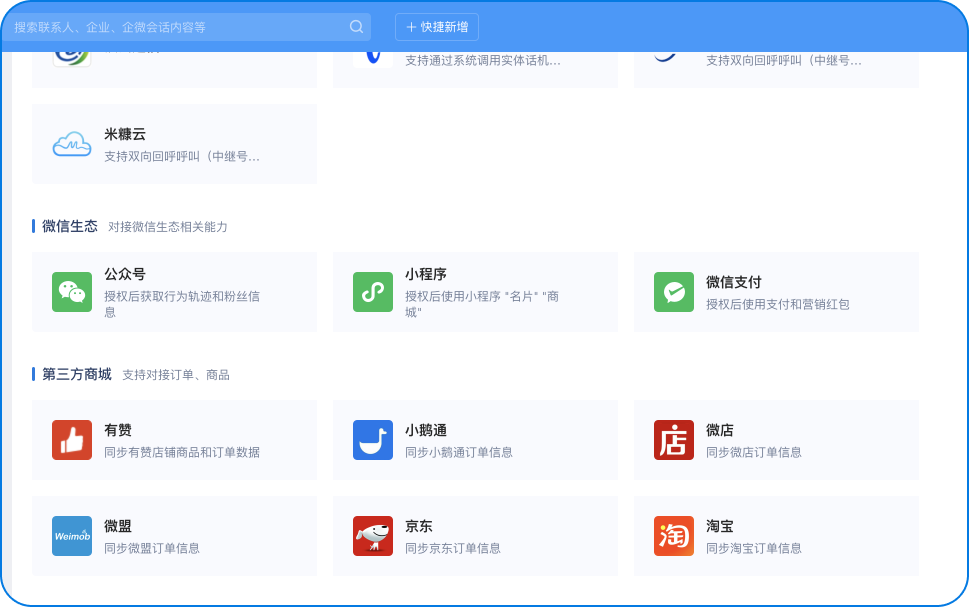Screen dimensions: 969x607
Task: Click the 快捷新增 button
Action: [x=437, y=27]
